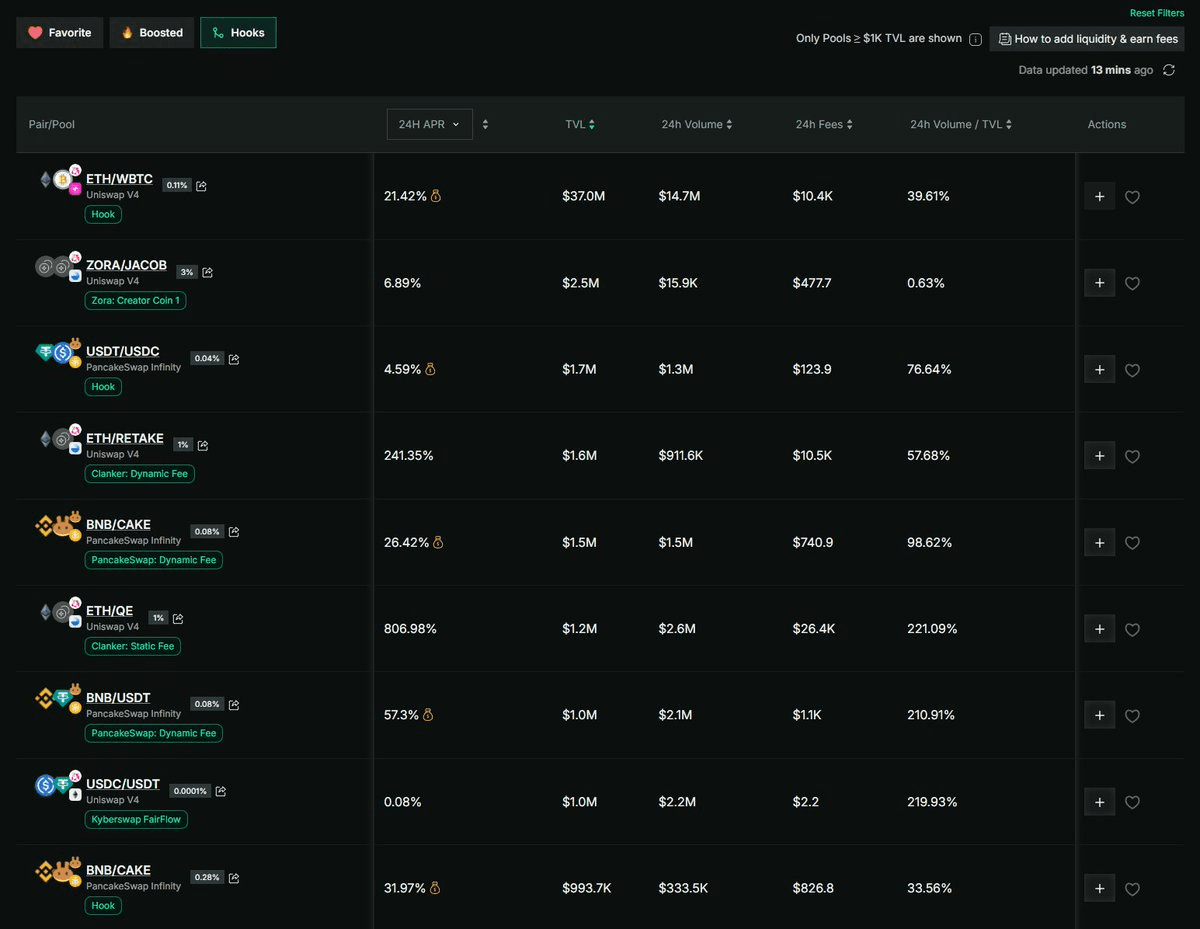Viewport: 1200px width, 929px height.
Task: Click the 0.11% fee badge on ETH/WBTC
Action: (177, 185)
